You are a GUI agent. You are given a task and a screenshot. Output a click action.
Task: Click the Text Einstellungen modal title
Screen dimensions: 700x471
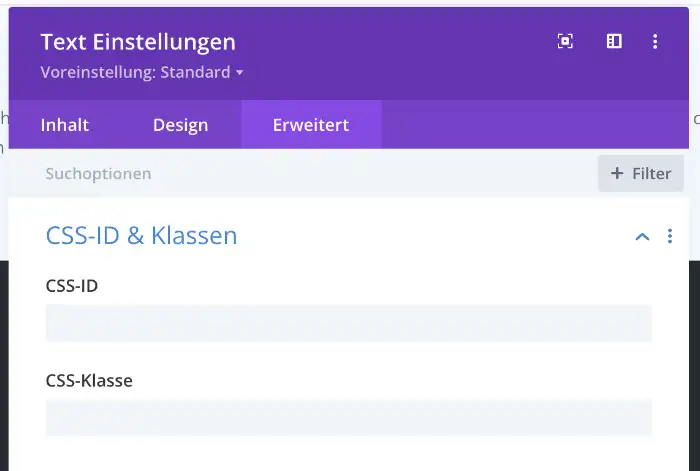point(138,42)
